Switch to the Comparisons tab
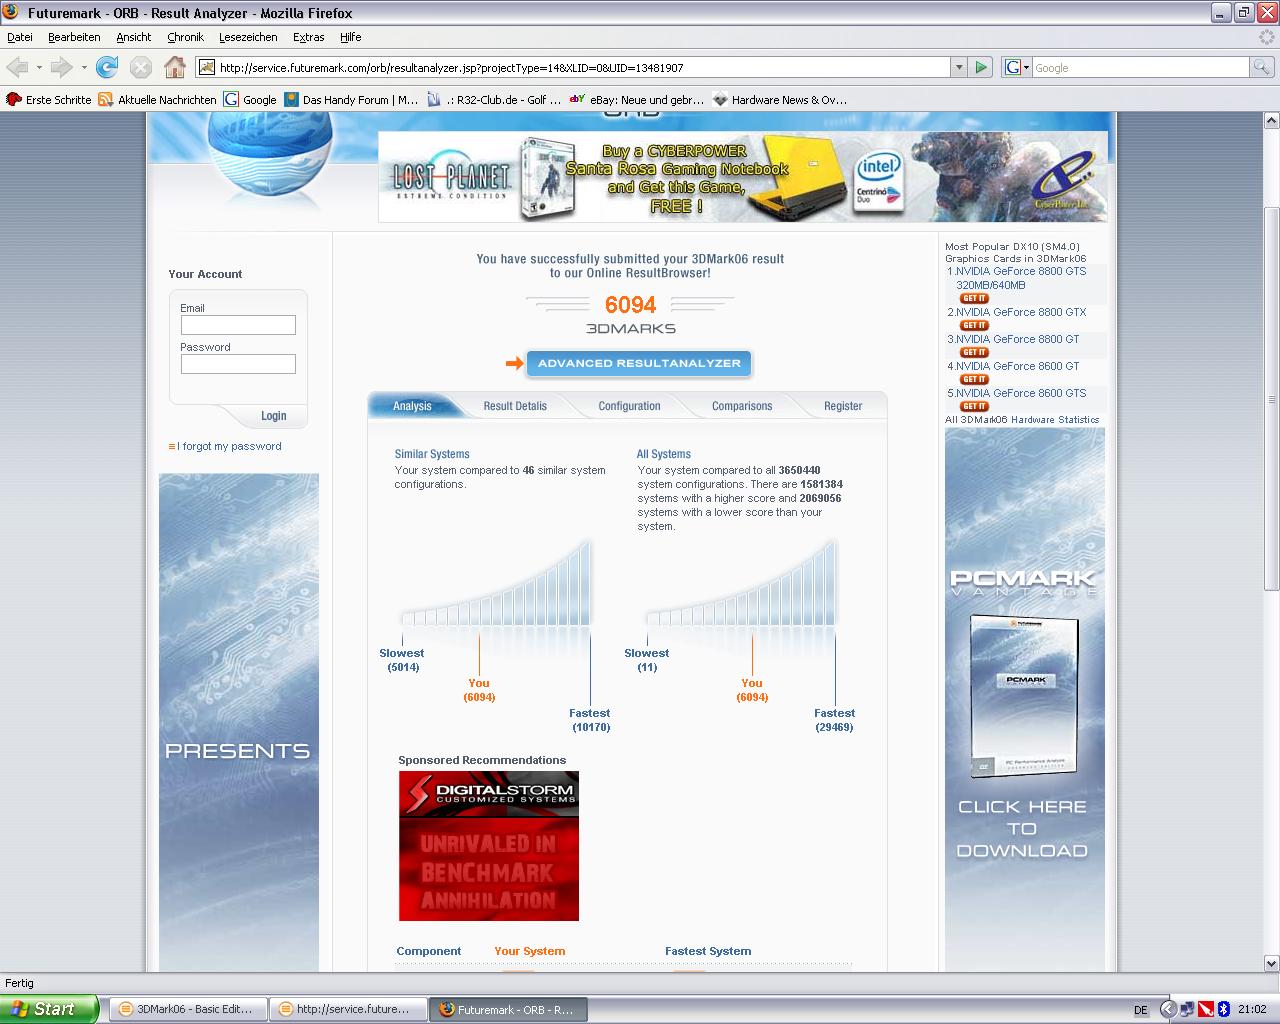 tap(742, 406)
